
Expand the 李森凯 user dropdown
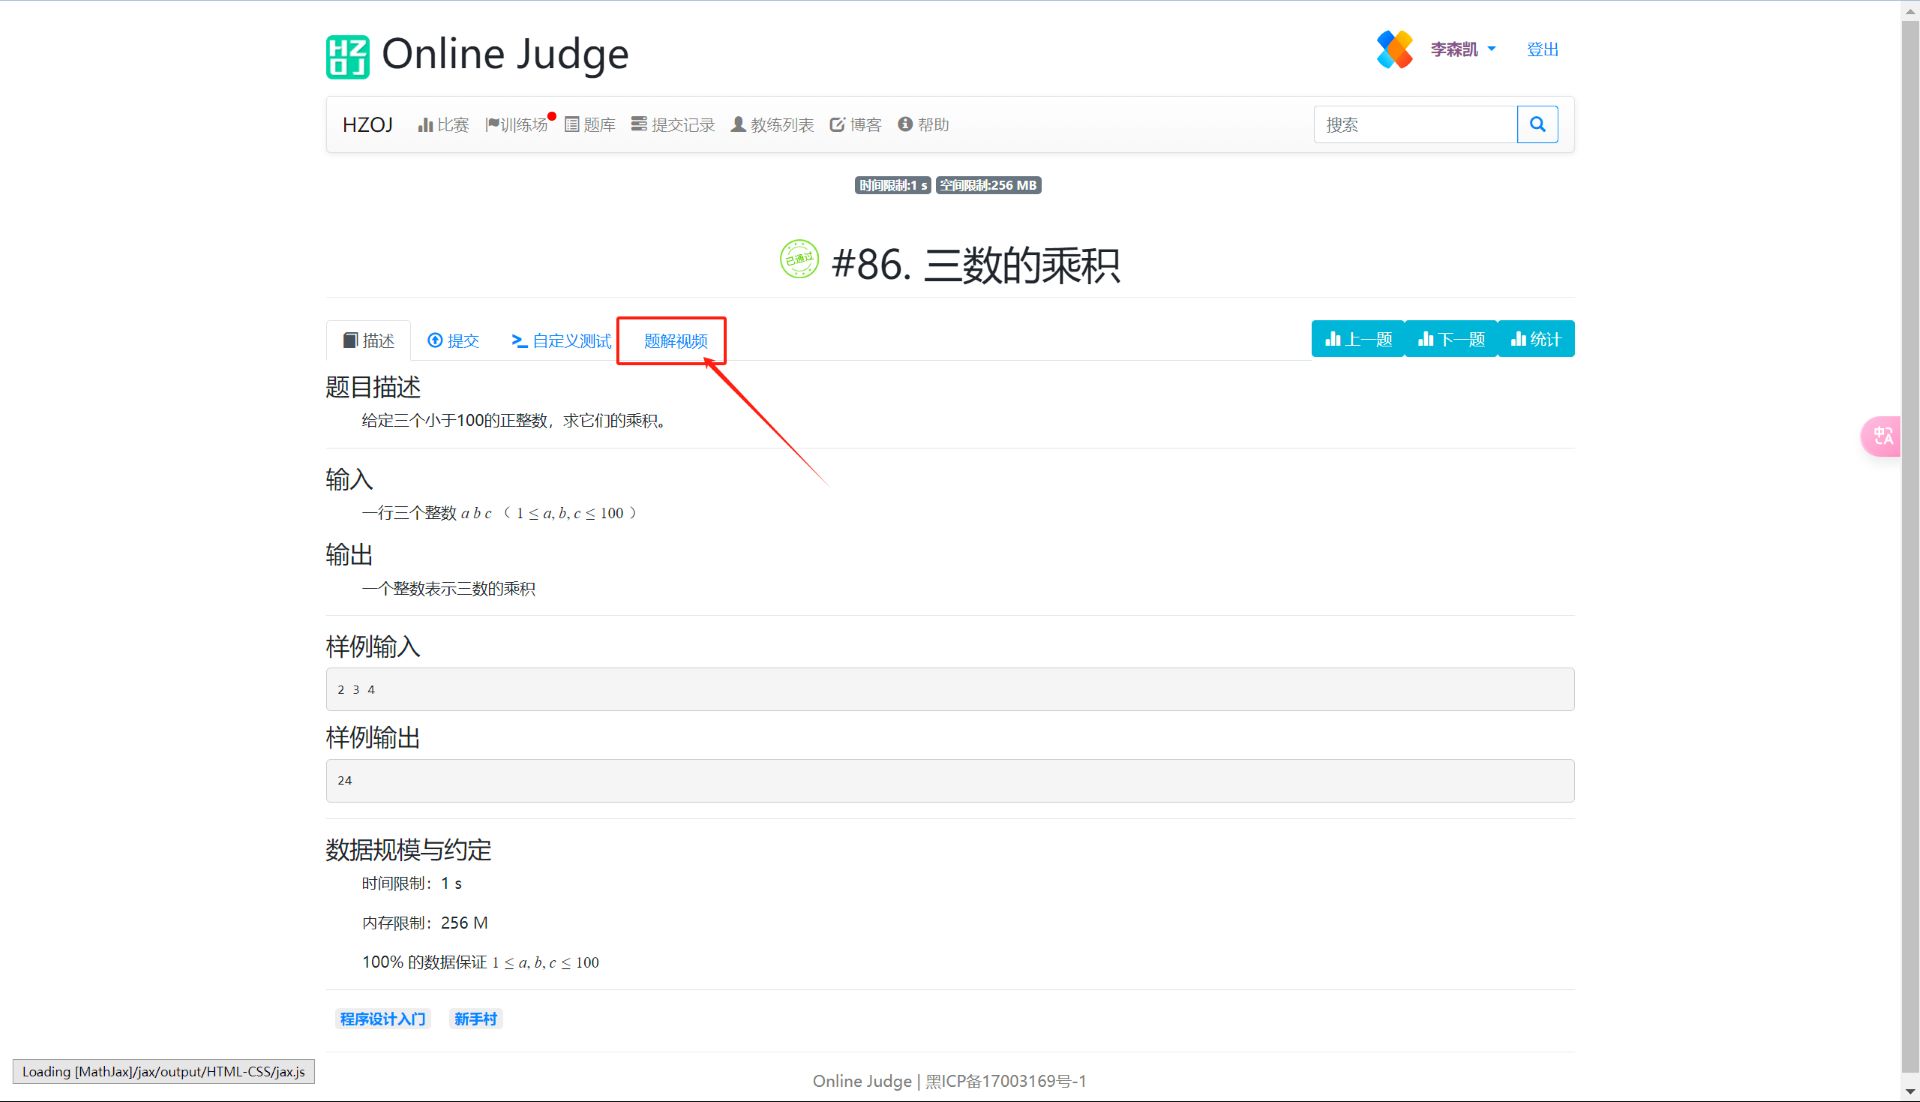1462,49
